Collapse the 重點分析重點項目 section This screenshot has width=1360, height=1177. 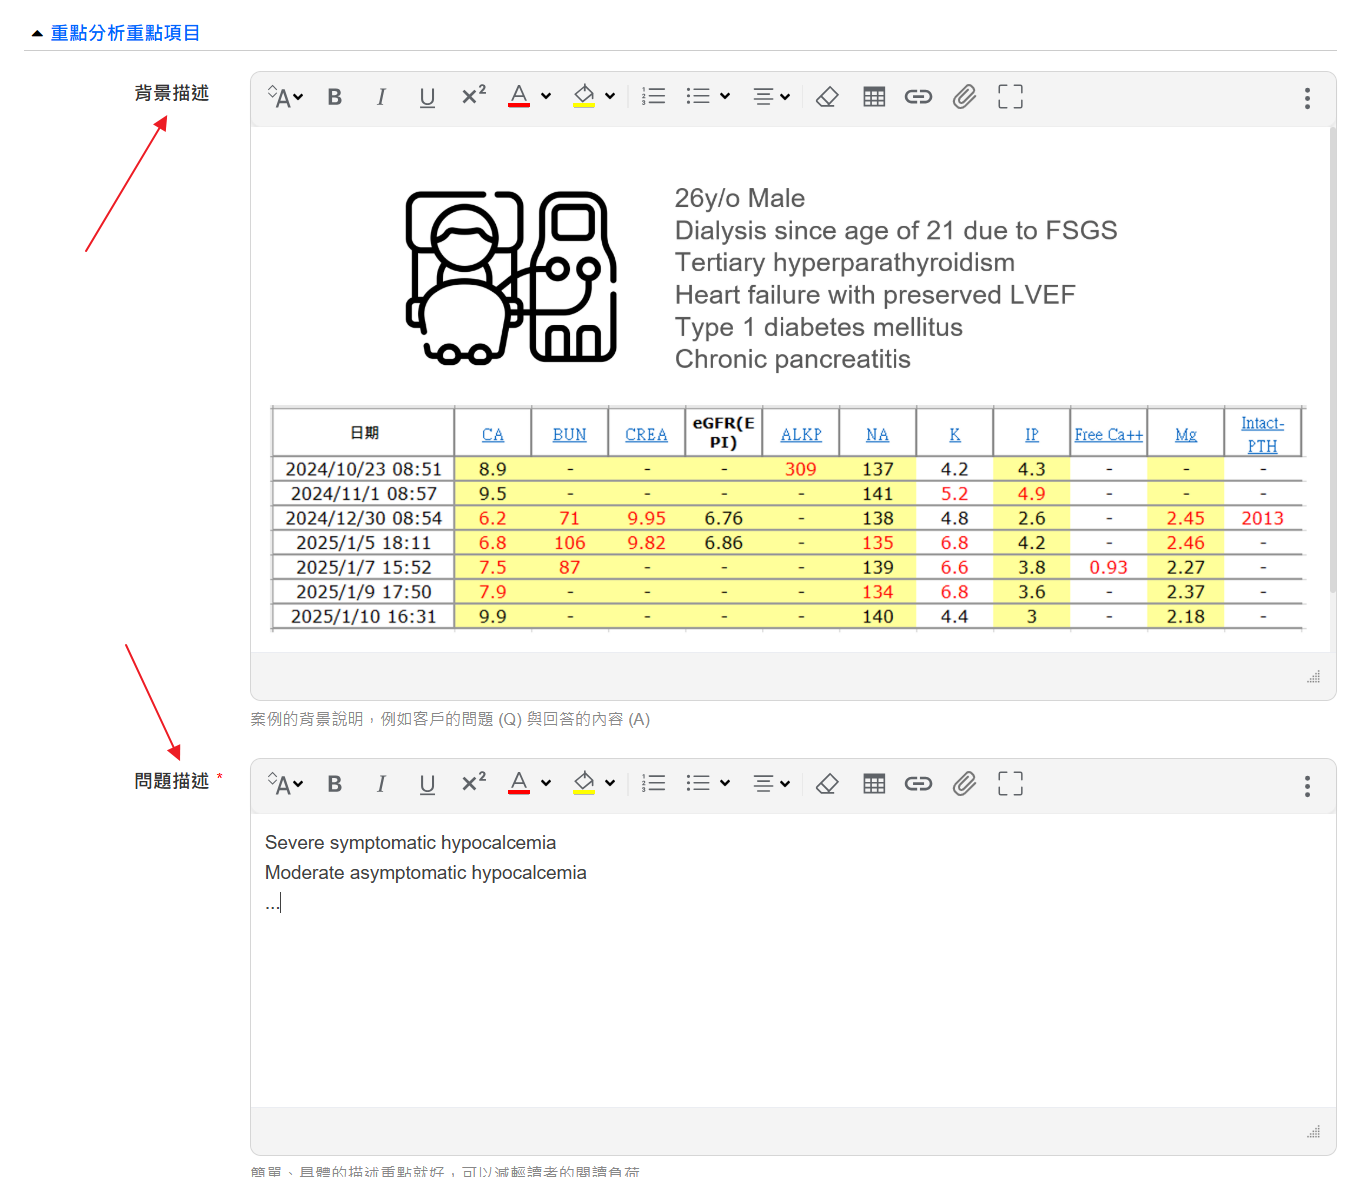[x=37, y=34]
